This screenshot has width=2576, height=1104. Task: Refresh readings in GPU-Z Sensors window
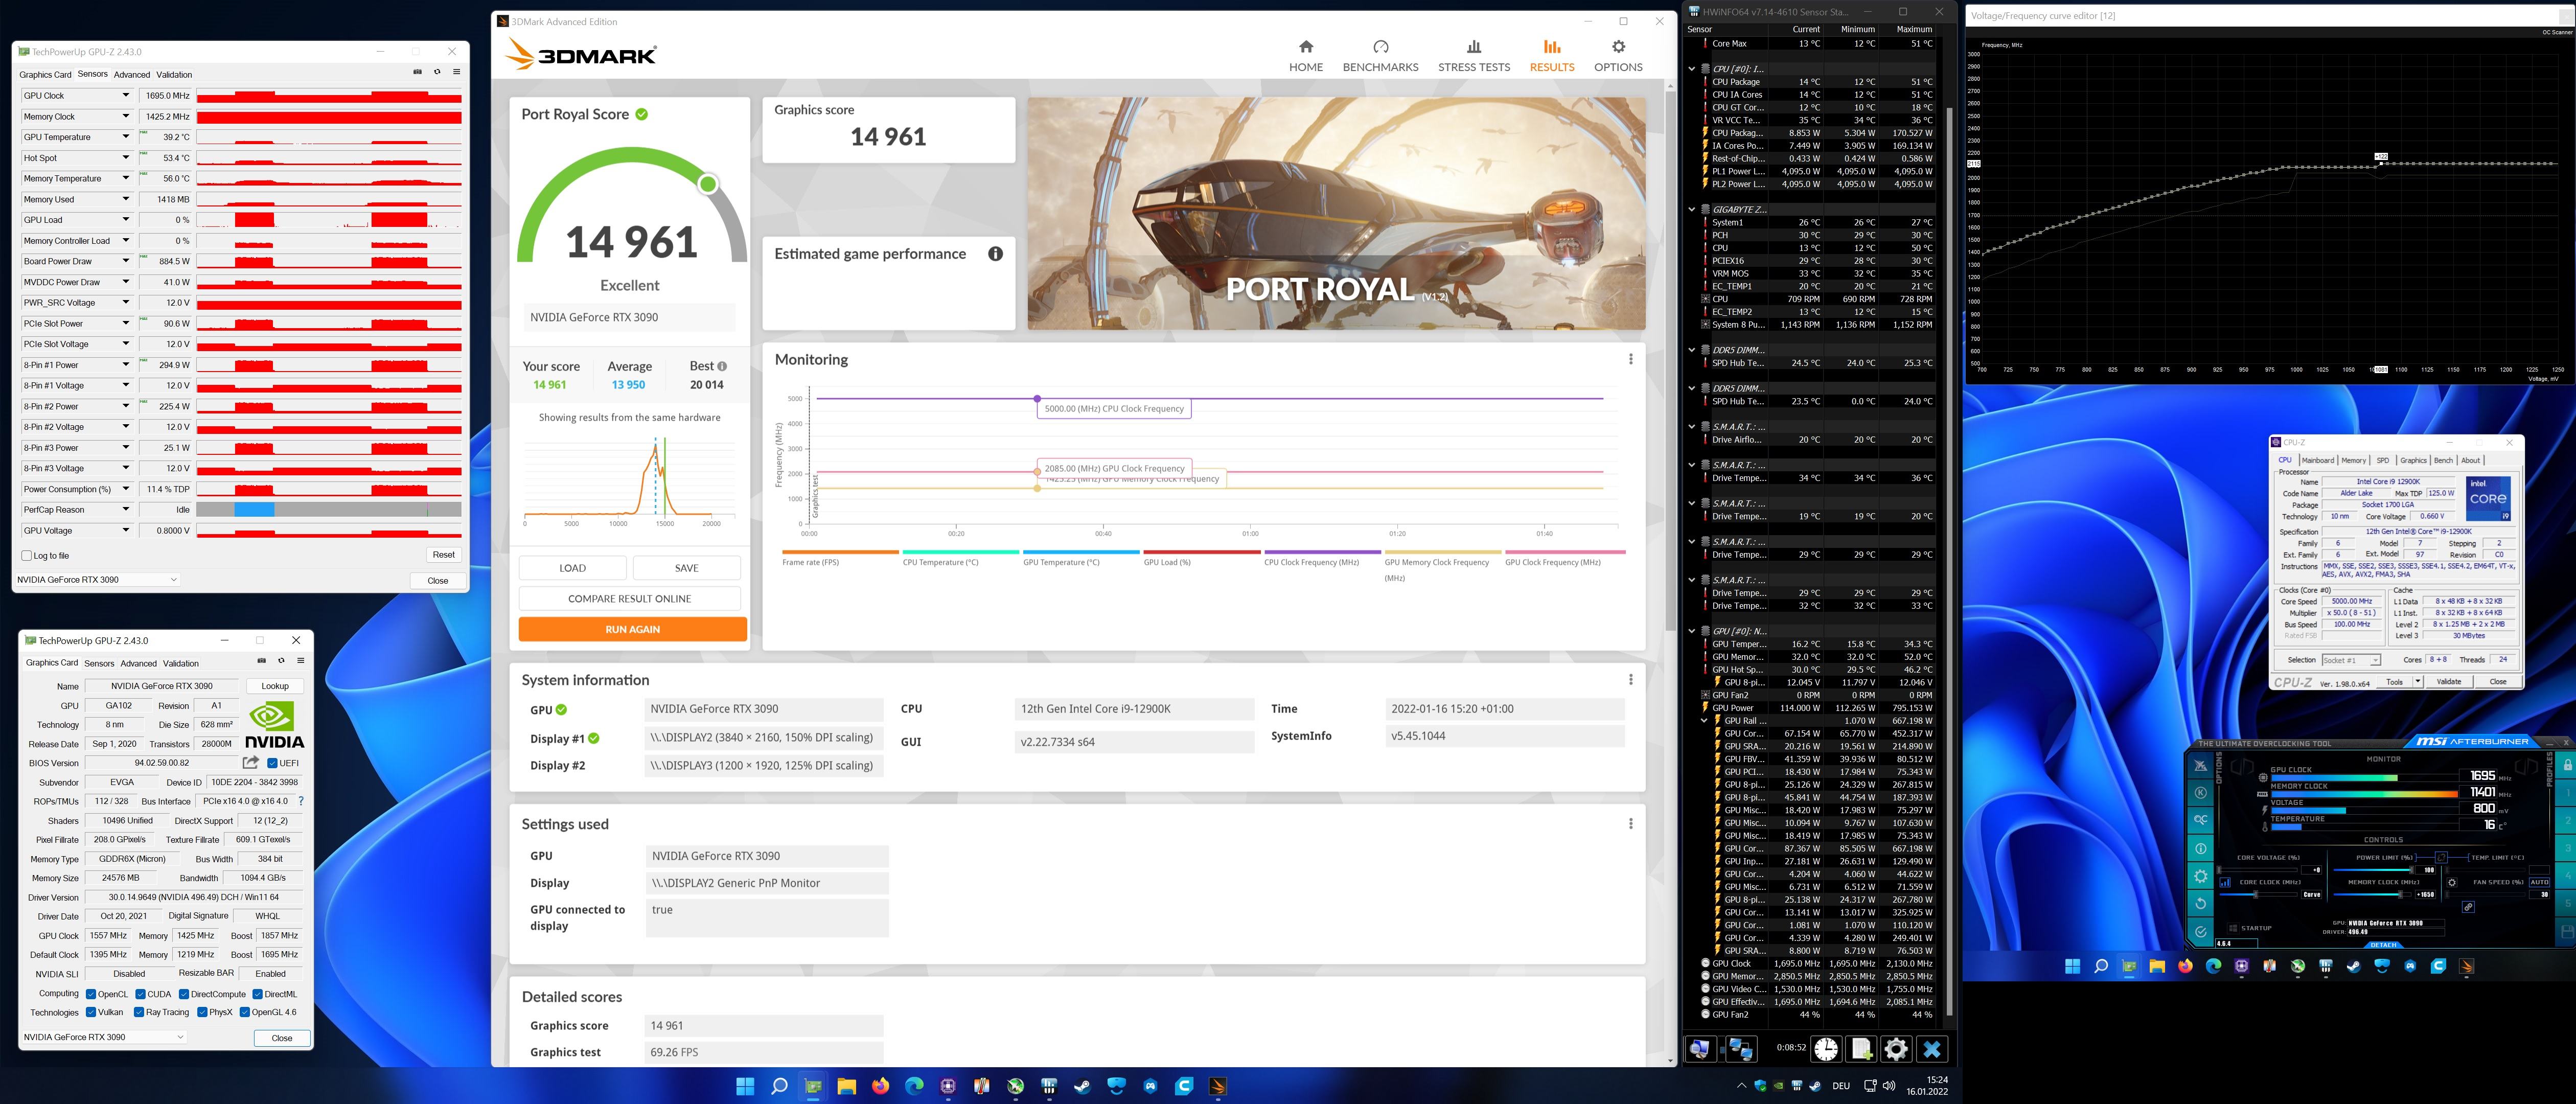point(437,71)
